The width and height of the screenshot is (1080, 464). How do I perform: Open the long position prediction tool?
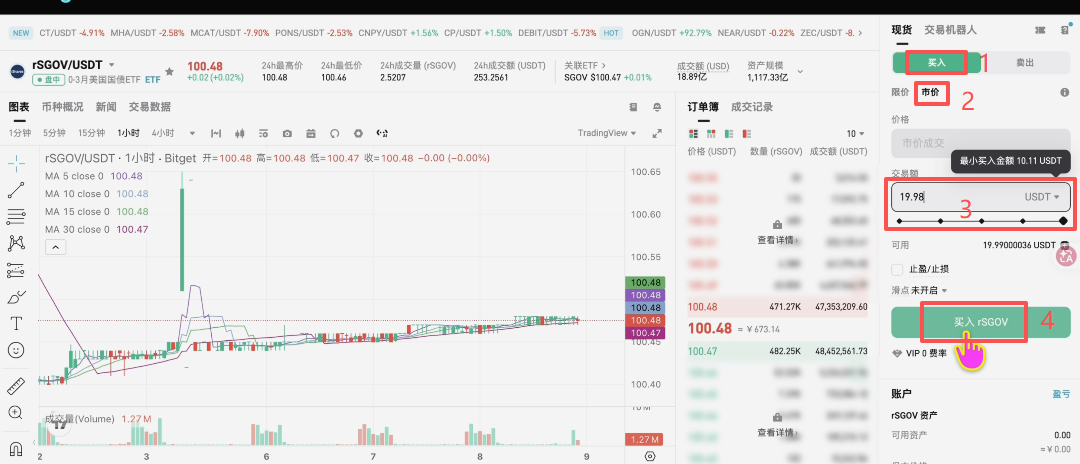17,271
